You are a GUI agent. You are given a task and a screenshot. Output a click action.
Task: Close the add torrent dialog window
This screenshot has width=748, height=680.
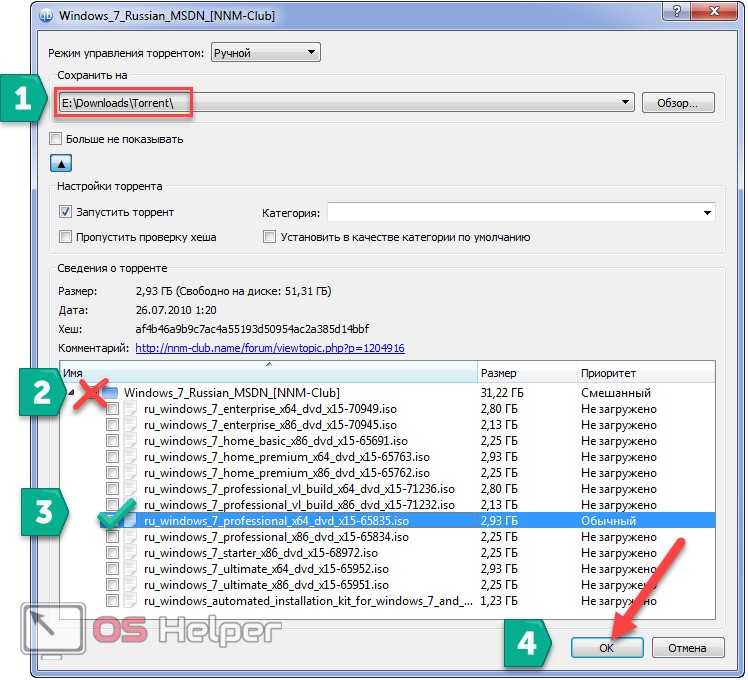coord(714,11)
